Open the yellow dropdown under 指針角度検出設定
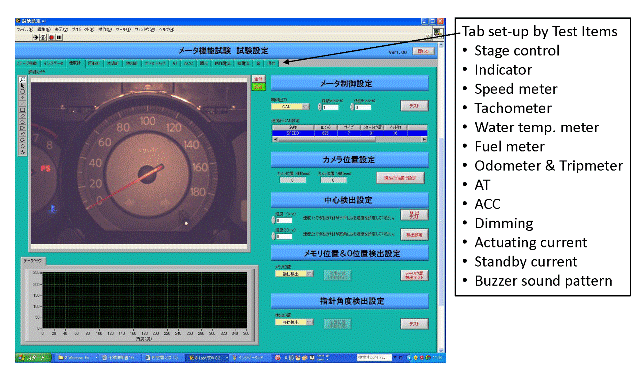 click(x=294, y=322)
